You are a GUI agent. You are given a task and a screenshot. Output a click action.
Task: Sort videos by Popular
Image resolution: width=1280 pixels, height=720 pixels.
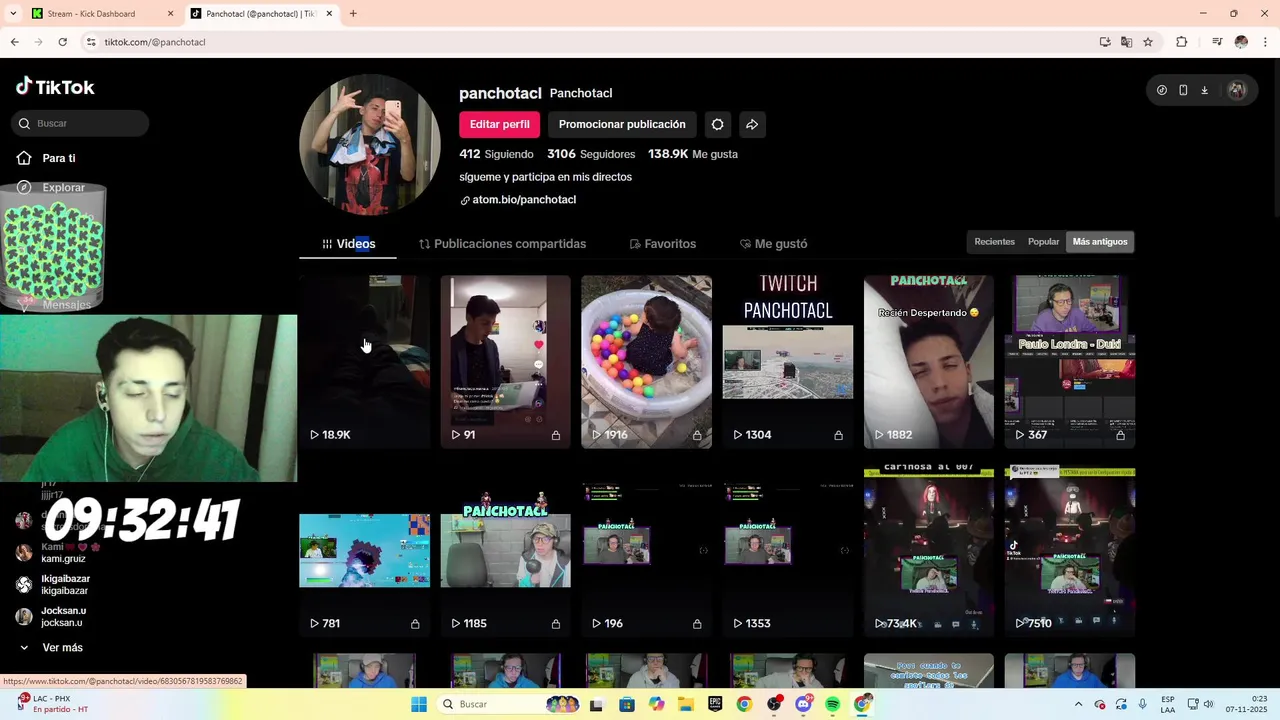(1043, 242)
